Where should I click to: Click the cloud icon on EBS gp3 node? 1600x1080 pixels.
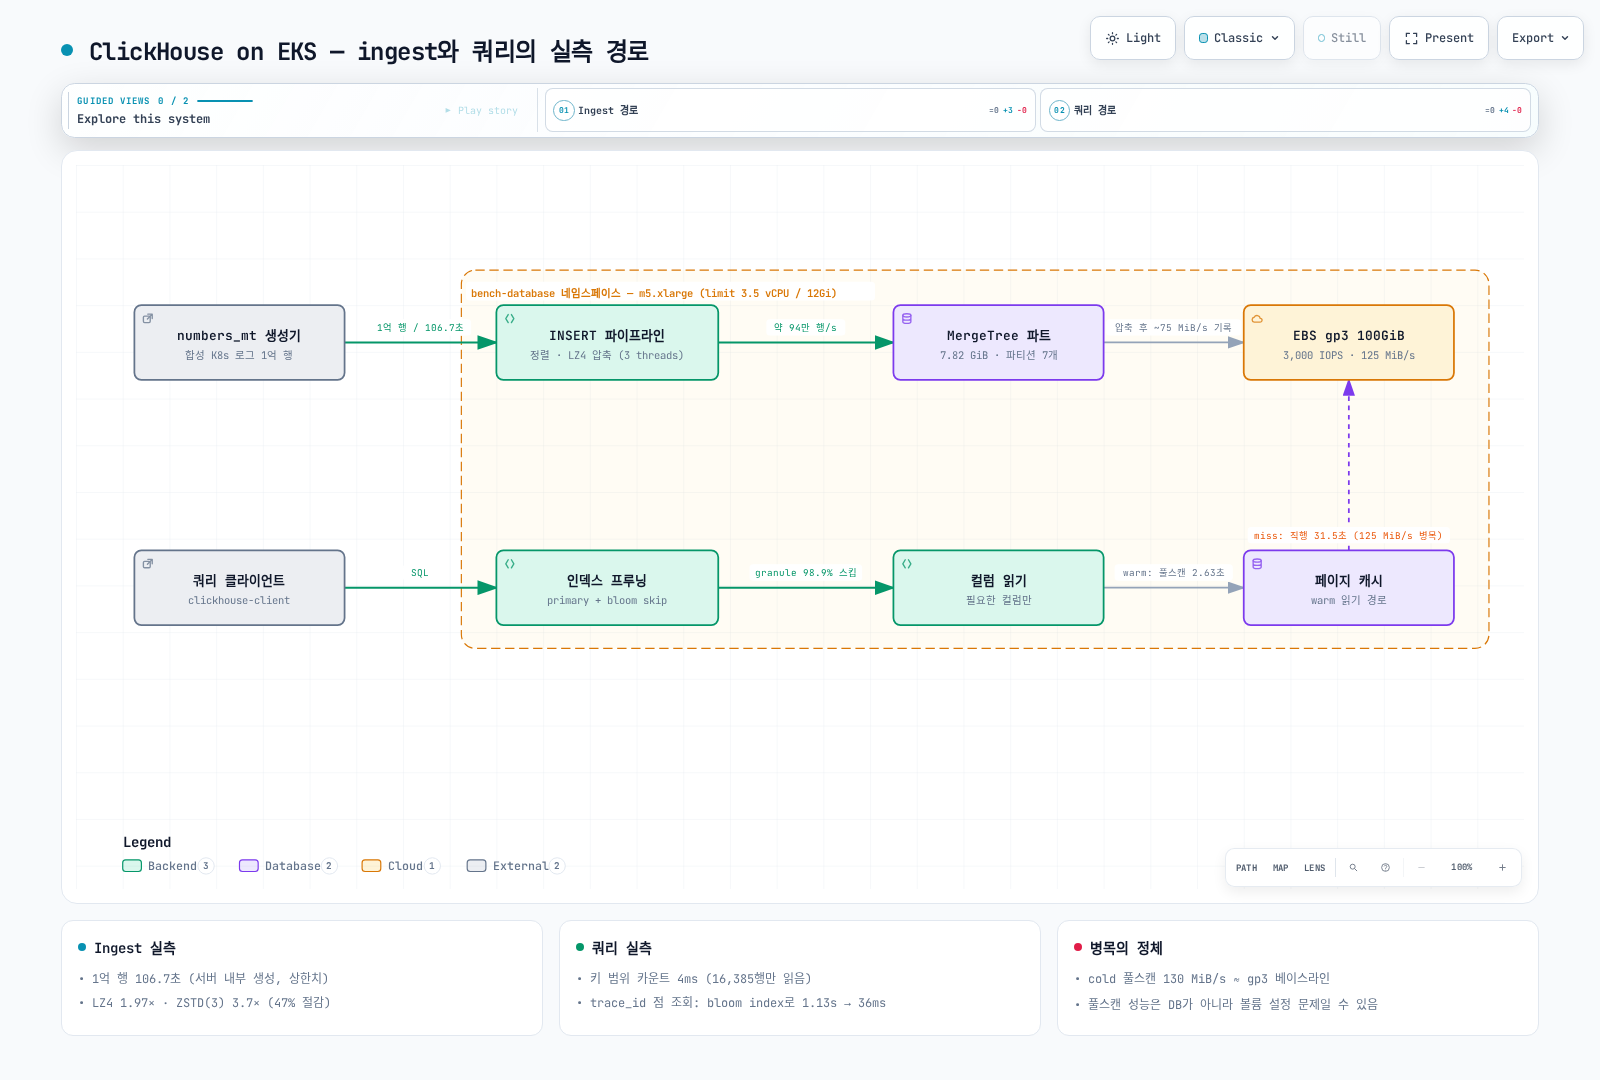(1257, 319)
